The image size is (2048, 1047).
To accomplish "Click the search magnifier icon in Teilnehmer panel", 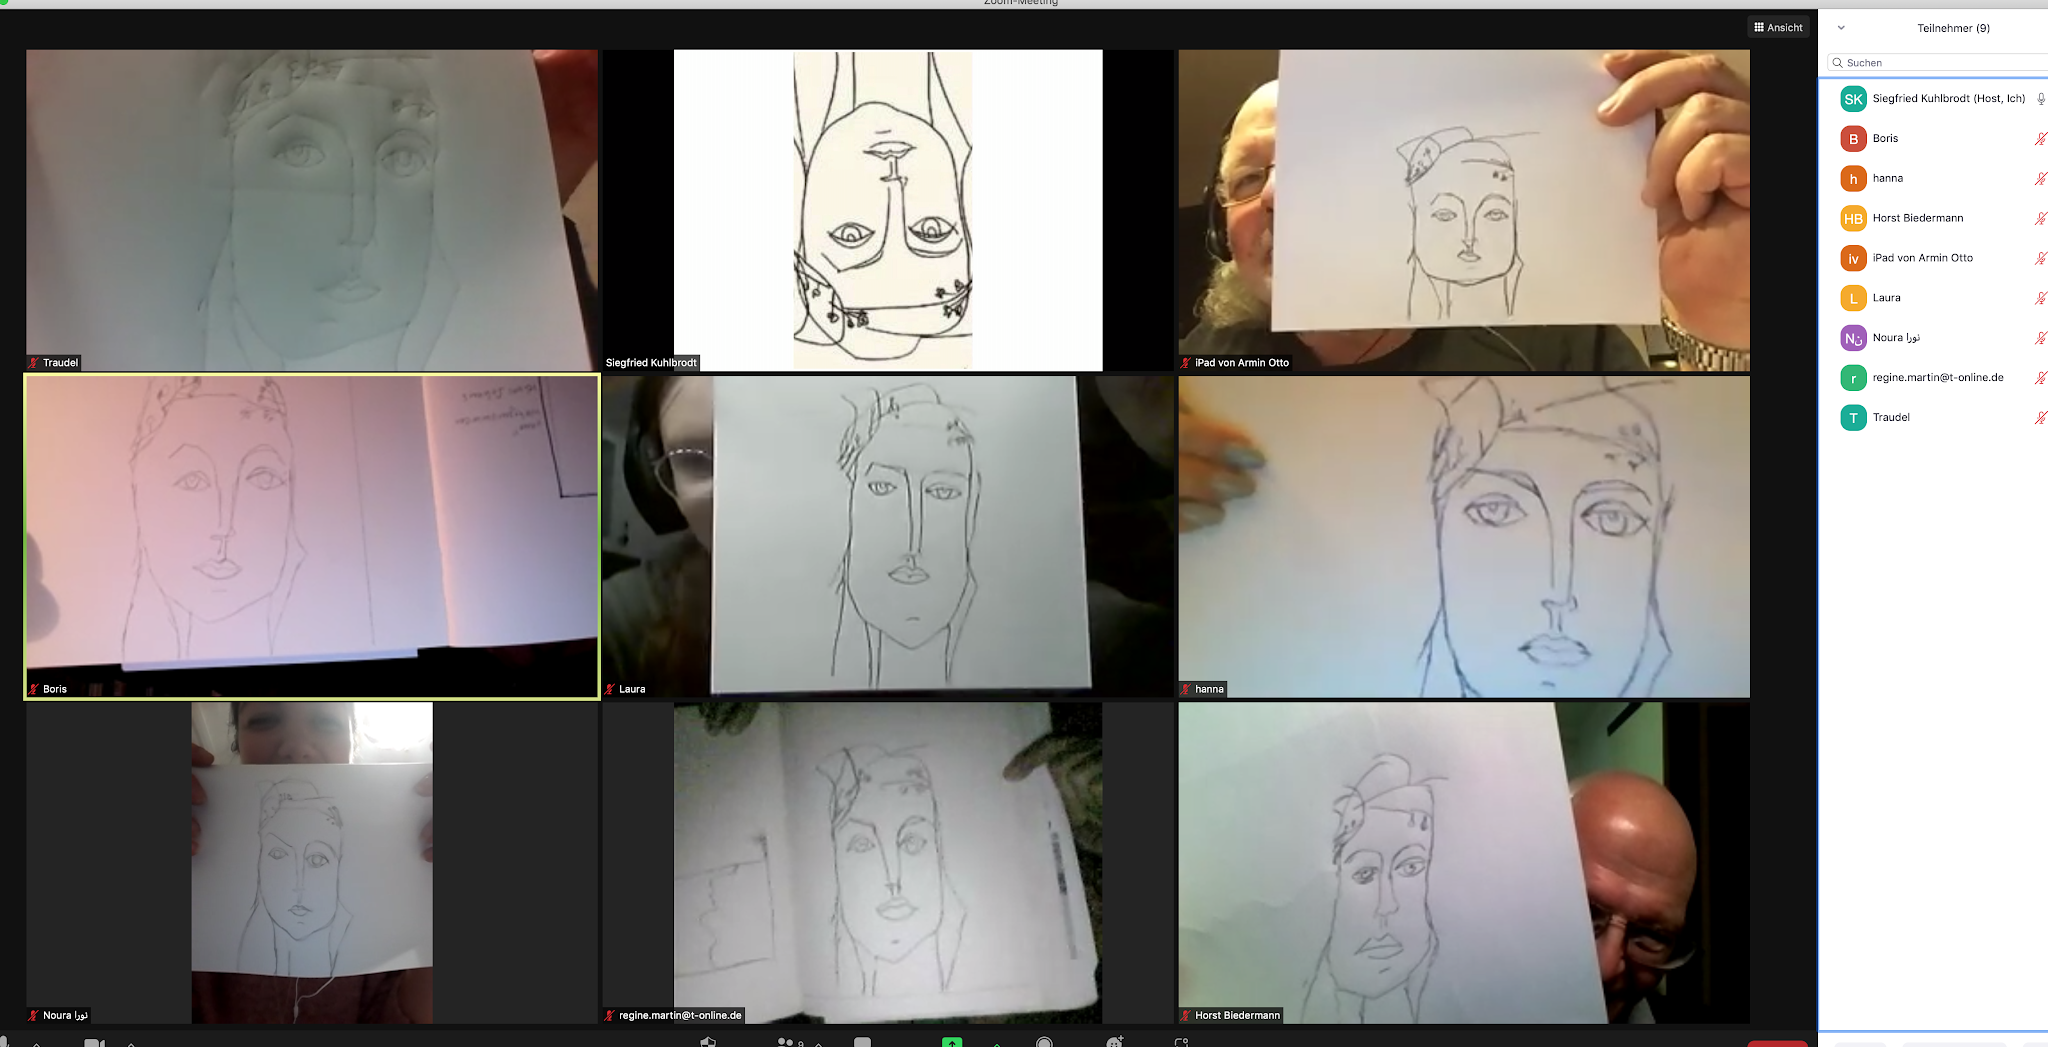I will click(x=1837, y=63).
